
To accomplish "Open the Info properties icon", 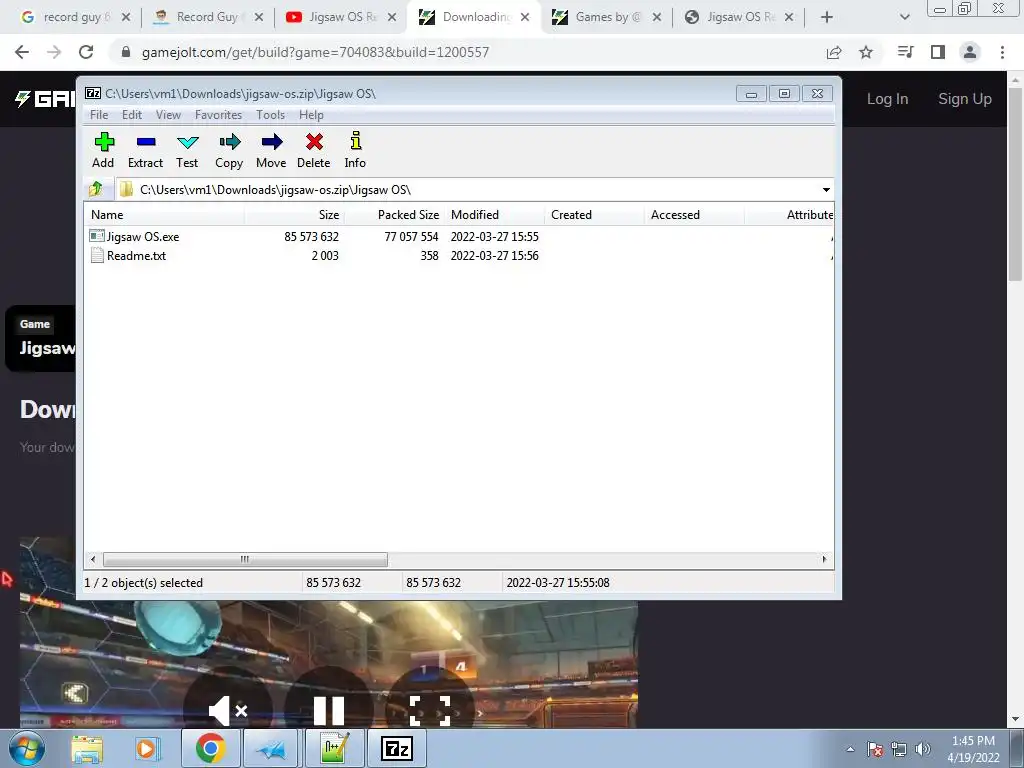I will click(x=355, y=151).
